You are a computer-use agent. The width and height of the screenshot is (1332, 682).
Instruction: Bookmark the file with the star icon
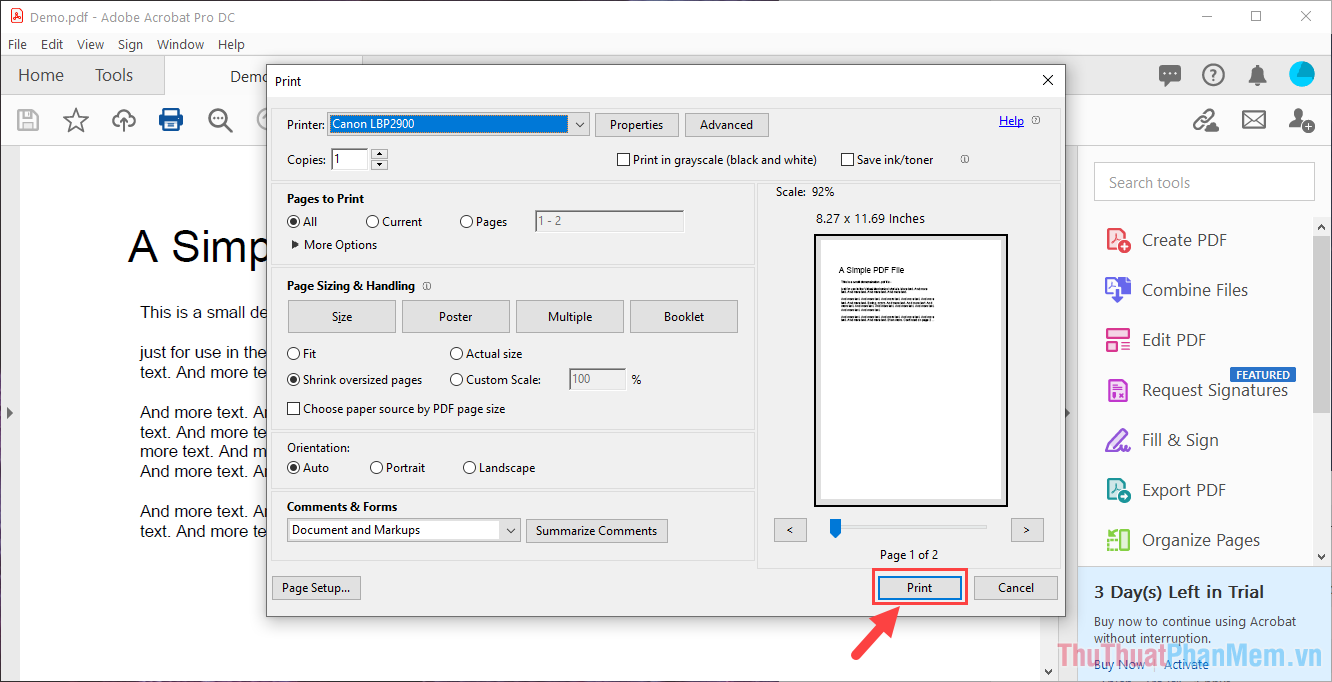tap(76, 121)
